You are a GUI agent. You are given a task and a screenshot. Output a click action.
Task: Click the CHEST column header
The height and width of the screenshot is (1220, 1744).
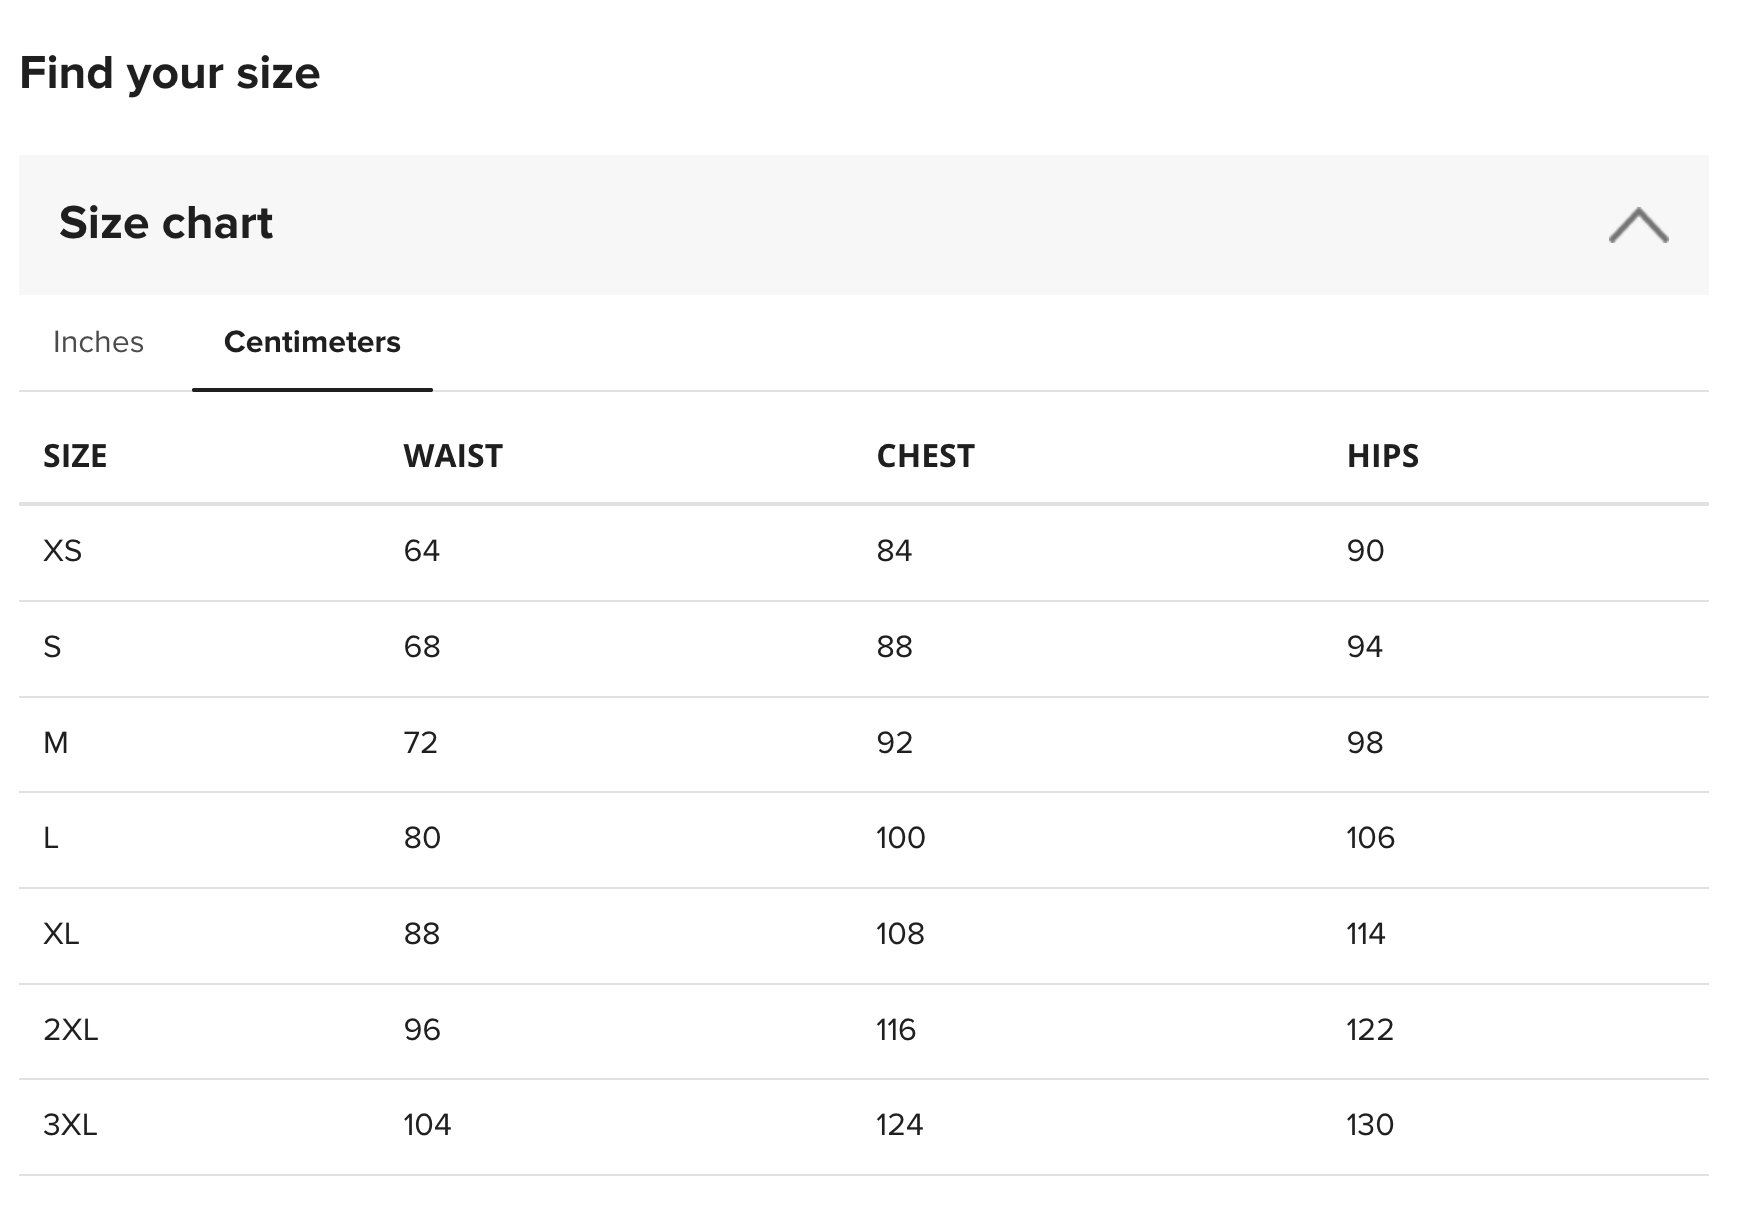pyautogui.click(x=925, y=456)
